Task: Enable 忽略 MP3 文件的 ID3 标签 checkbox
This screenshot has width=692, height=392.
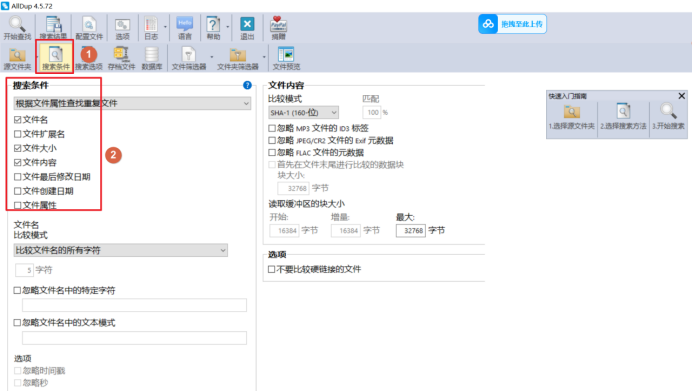Action: [x=272, y=128]
